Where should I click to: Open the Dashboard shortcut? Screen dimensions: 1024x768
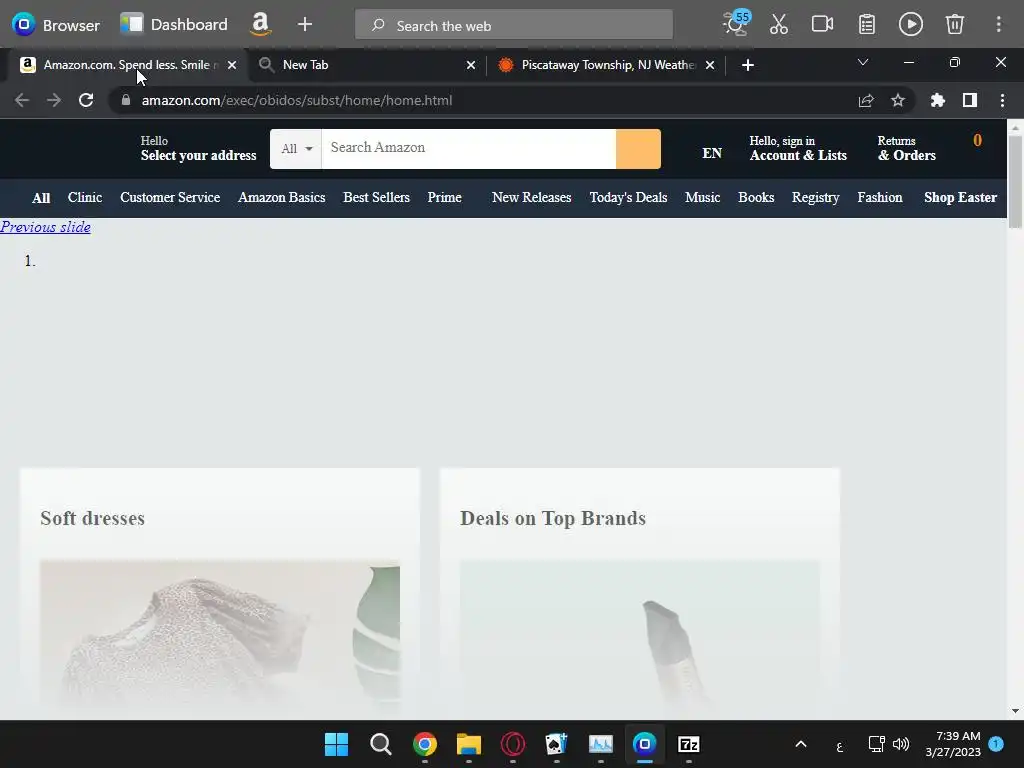pos(174,25)
